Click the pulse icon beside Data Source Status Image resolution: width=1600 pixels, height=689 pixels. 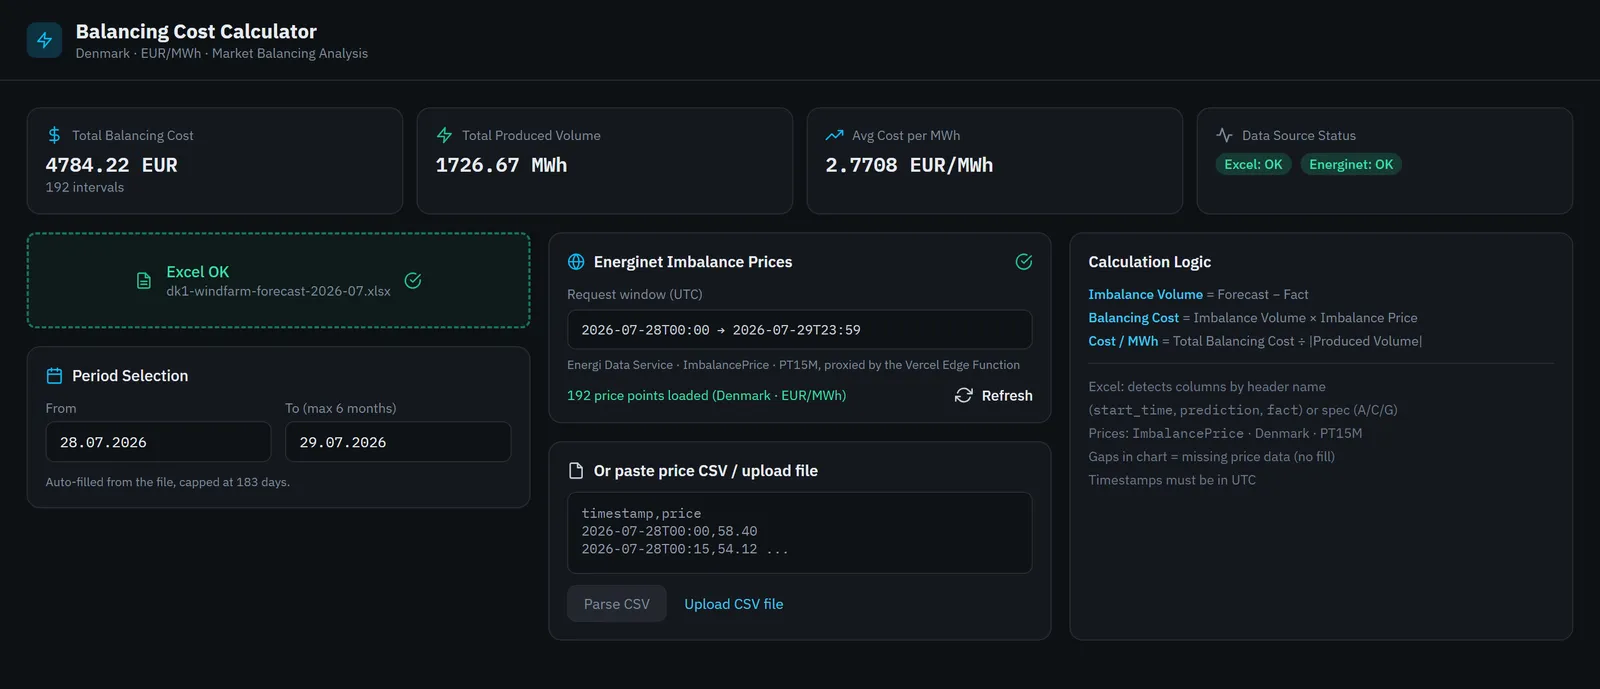(x=1224, y=135)
